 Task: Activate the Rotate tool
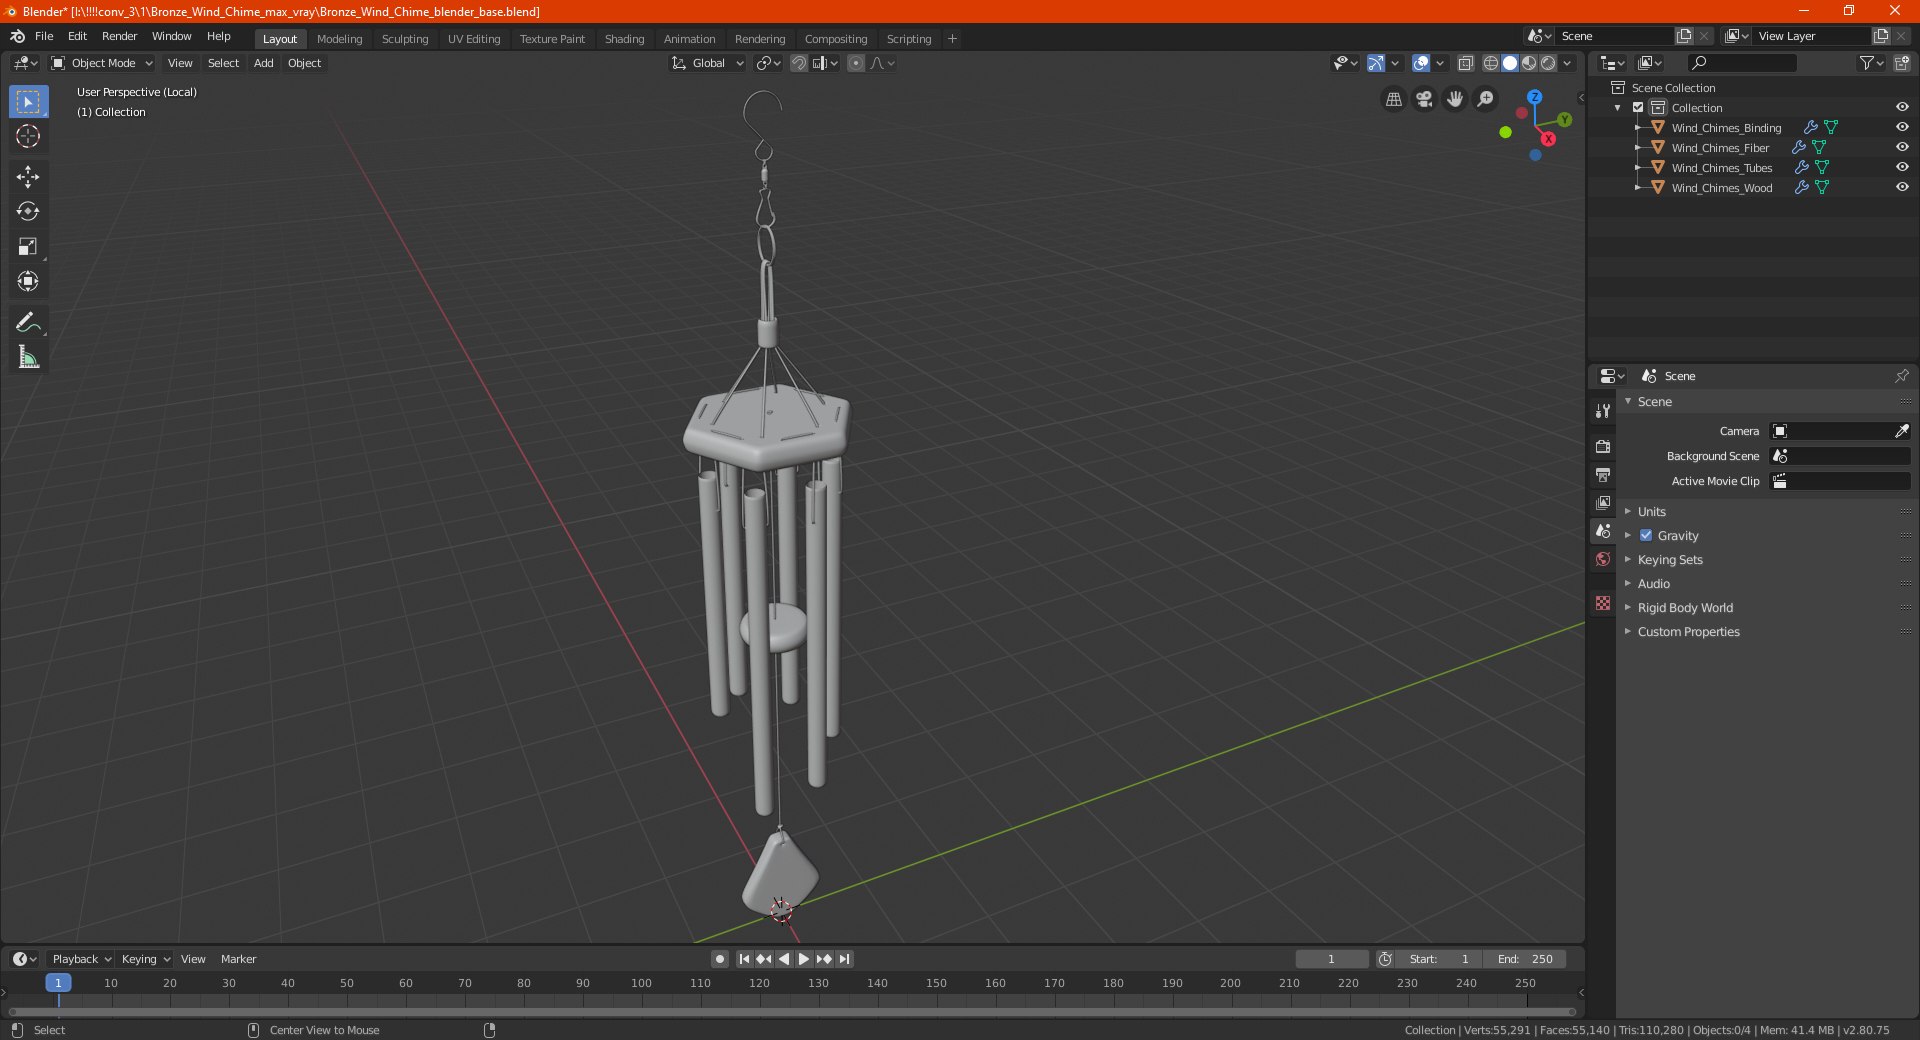(x=28, y=211)
